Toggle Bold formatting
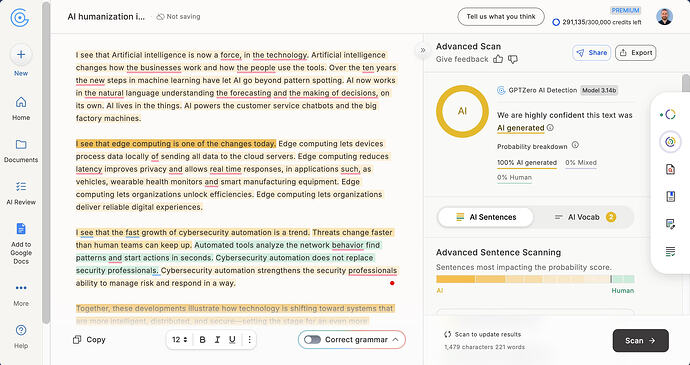Image resolution: width=690 pixels, height=365 pixels. point(202,339)
